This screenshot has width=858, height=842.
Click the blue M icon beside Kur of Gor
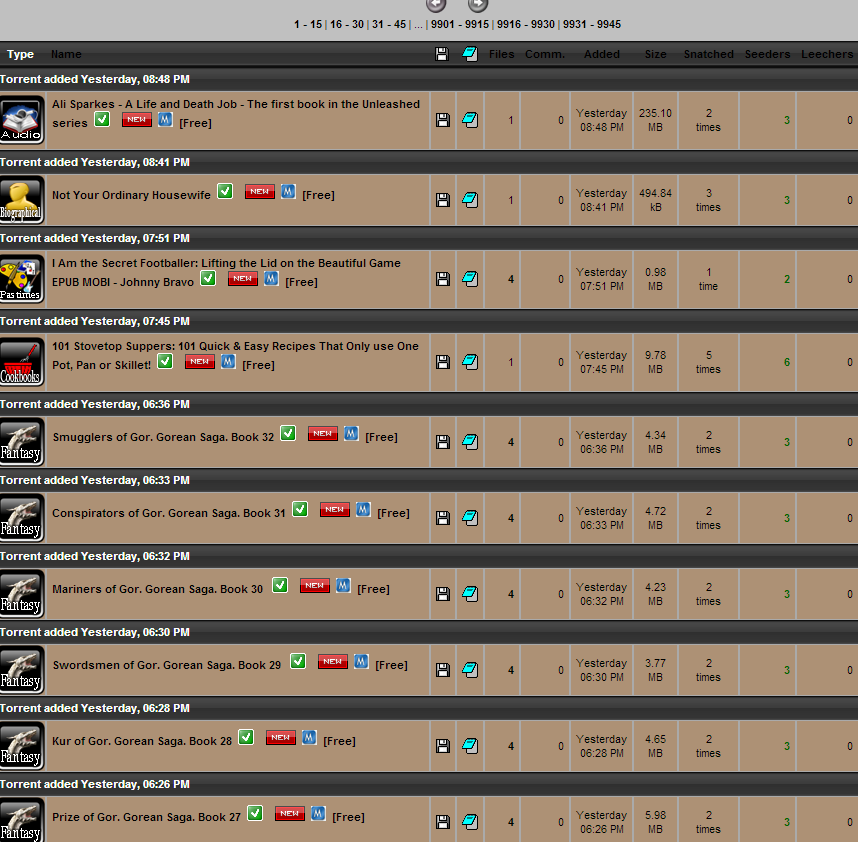(309, 738)
